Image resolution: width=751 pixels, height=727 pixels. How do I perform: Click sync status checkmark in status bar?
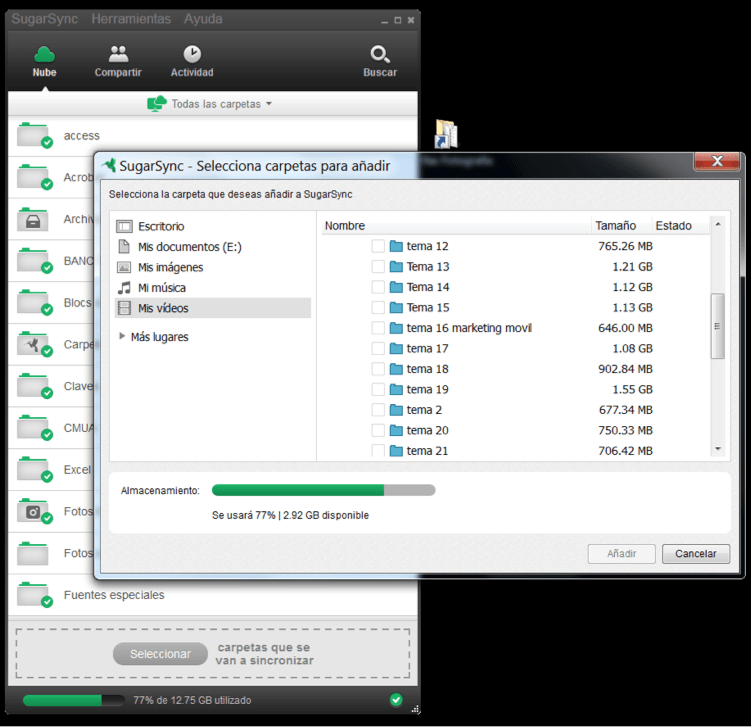click(x=396, y=700)
